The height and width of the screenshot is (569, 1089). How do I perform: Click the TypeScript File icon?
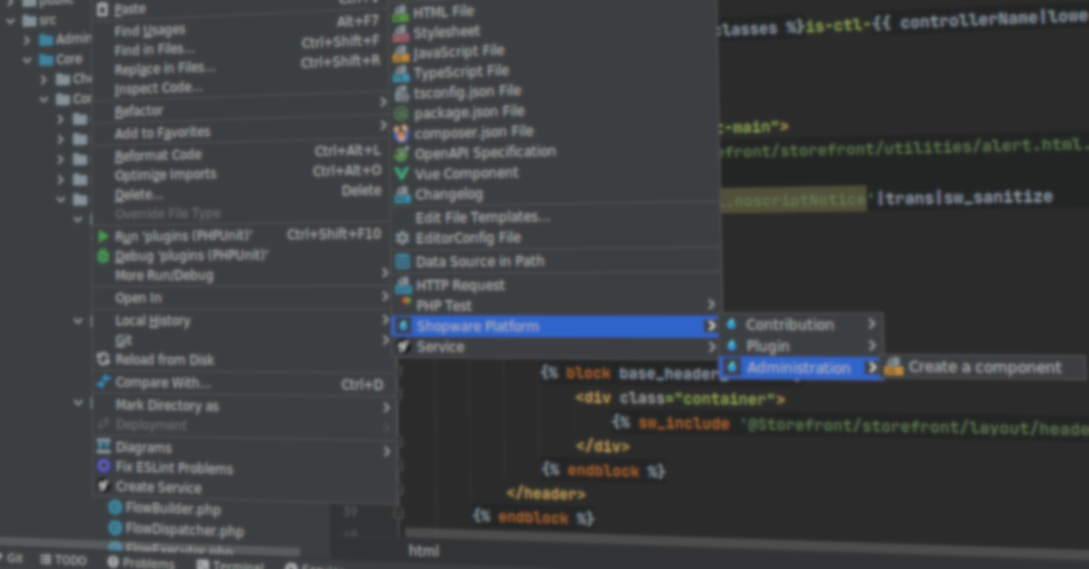[401, 72]
